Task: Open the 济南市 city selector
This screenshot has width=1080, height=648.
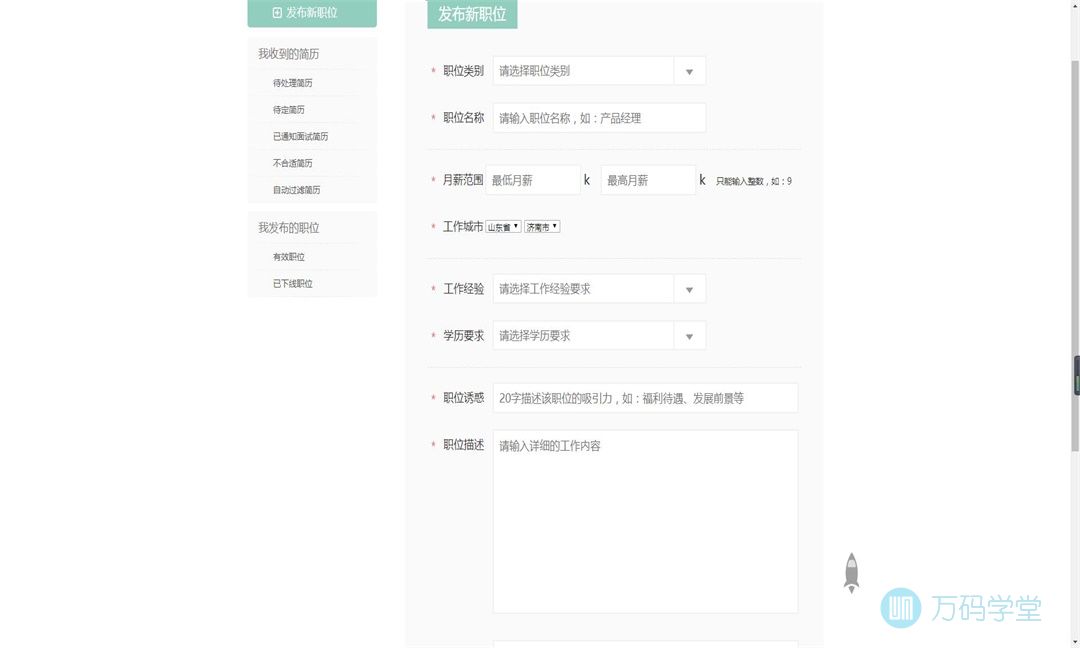Action: [542, 227]
